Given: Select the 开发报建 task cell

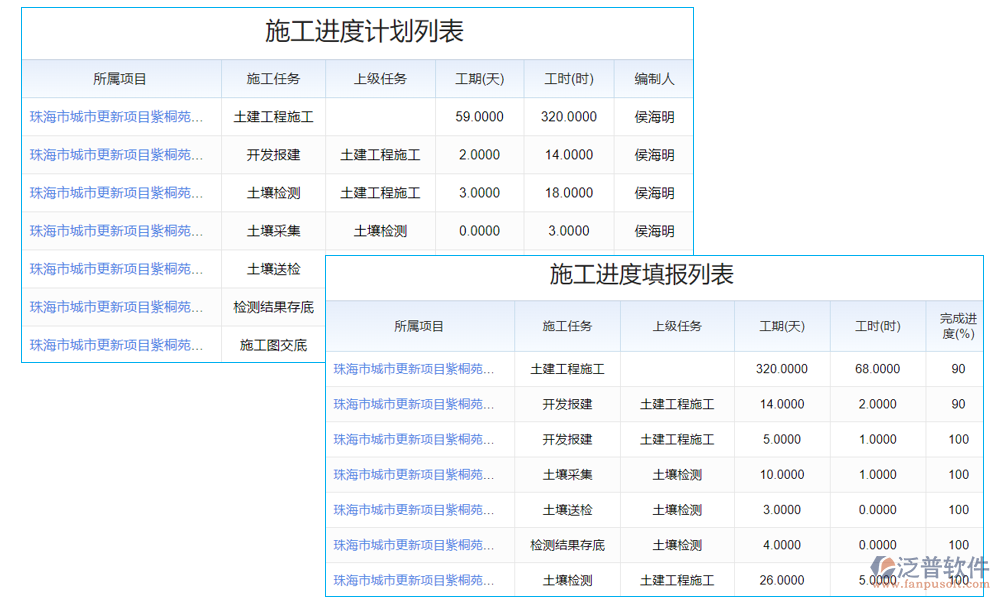Looking at the screenshot, I should tap(272, 155).
